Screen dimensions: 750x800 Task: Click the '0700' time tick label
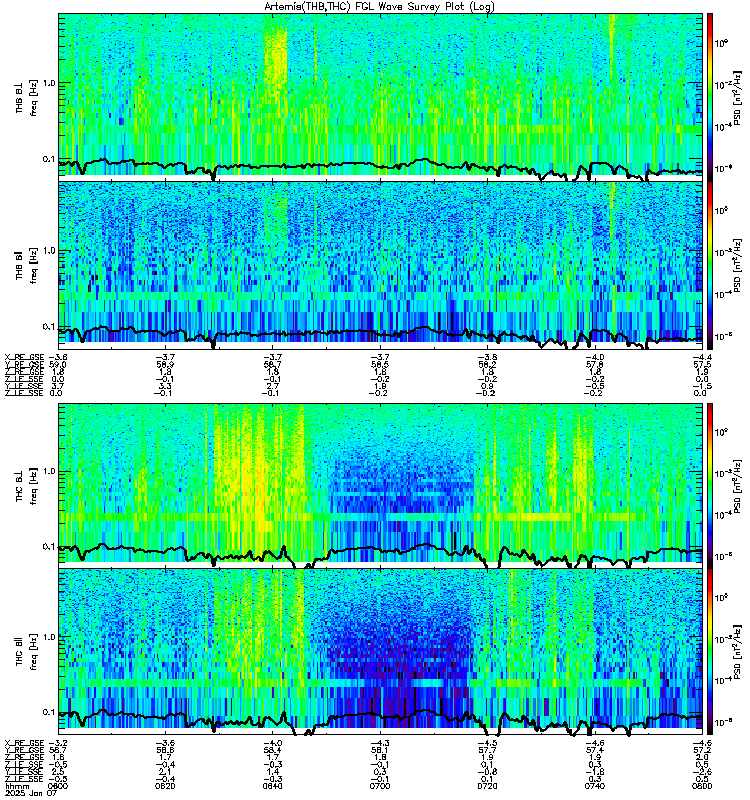point(380,786)
